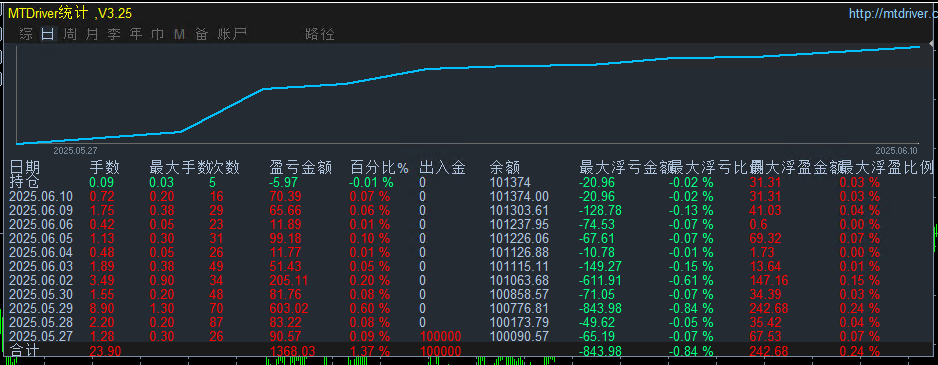Click the MTDriver统计 V3.25 title
This screenshot has height=365, width=938.
tap(71, 13)
